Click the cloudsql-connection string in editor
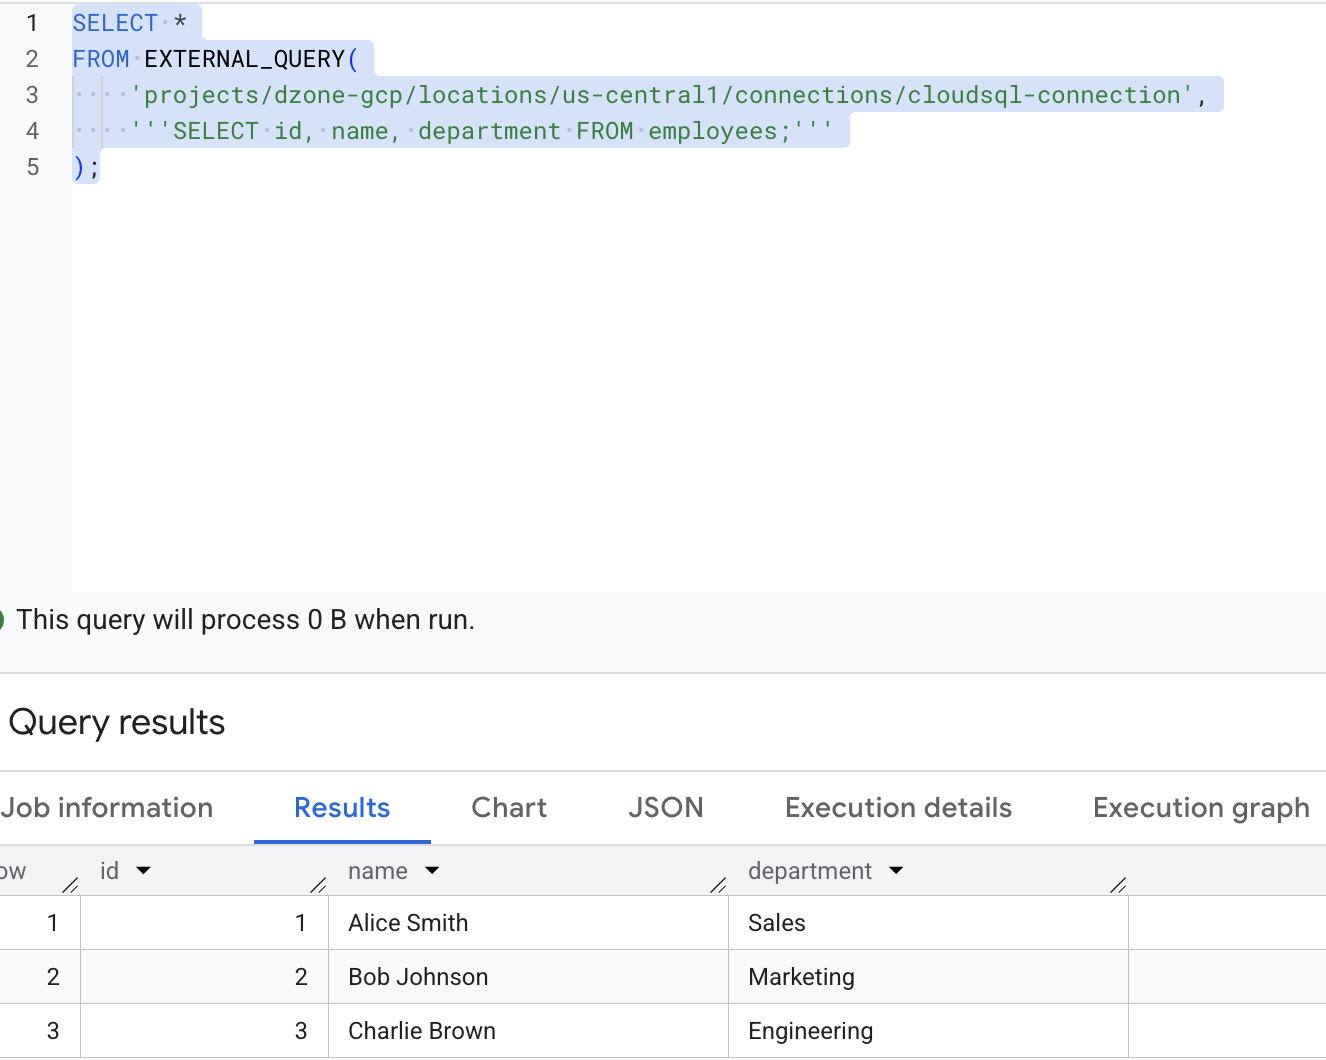The image size is (1326, 1060). click(x=1044, y=95)
